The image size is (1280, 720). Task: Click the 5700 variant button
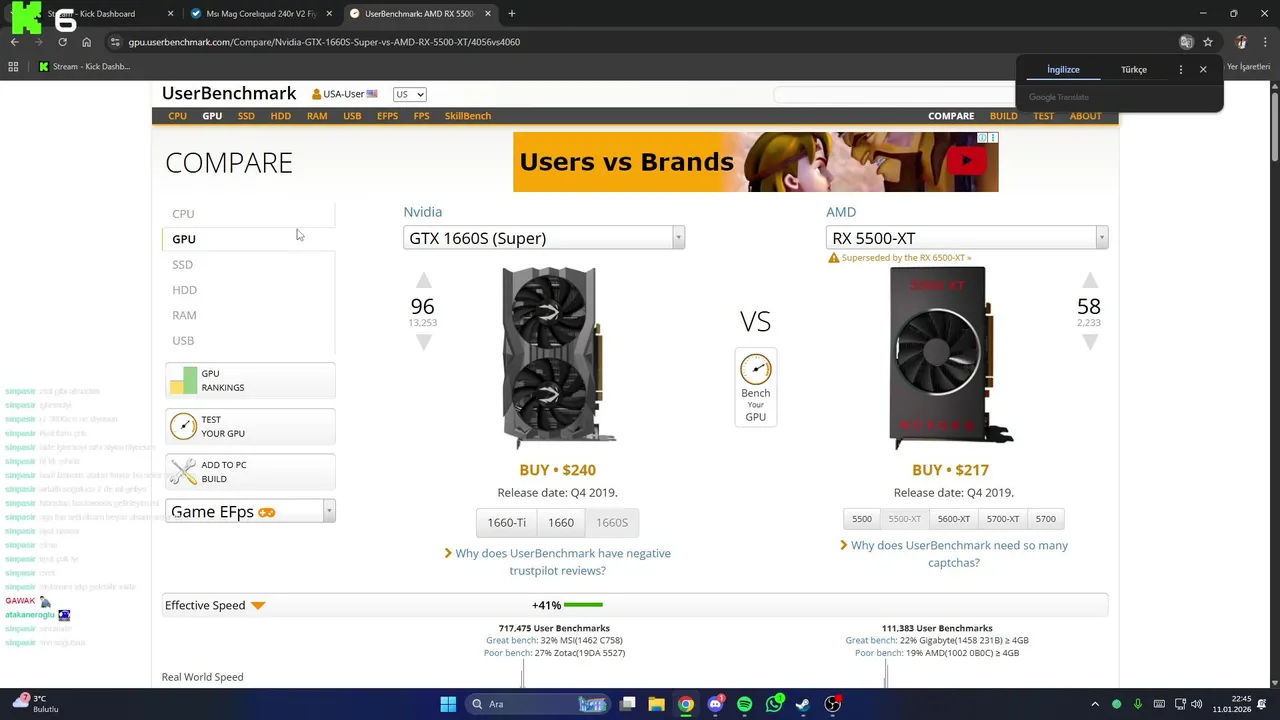(1045, 519)
